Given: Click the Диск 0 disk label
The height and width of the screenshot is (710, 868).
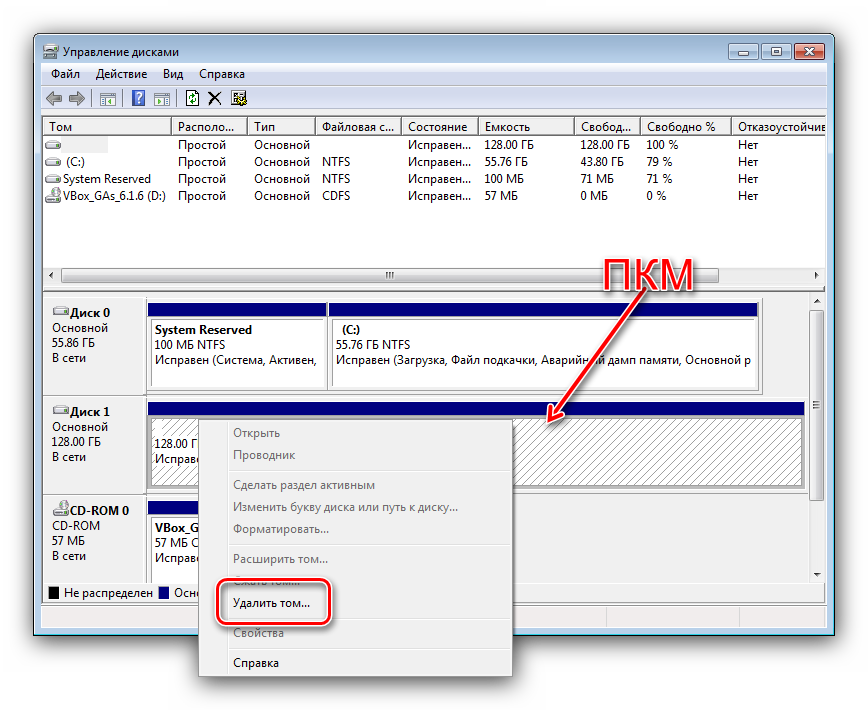Looking at the screenshot, I should [x=90, y=312].
